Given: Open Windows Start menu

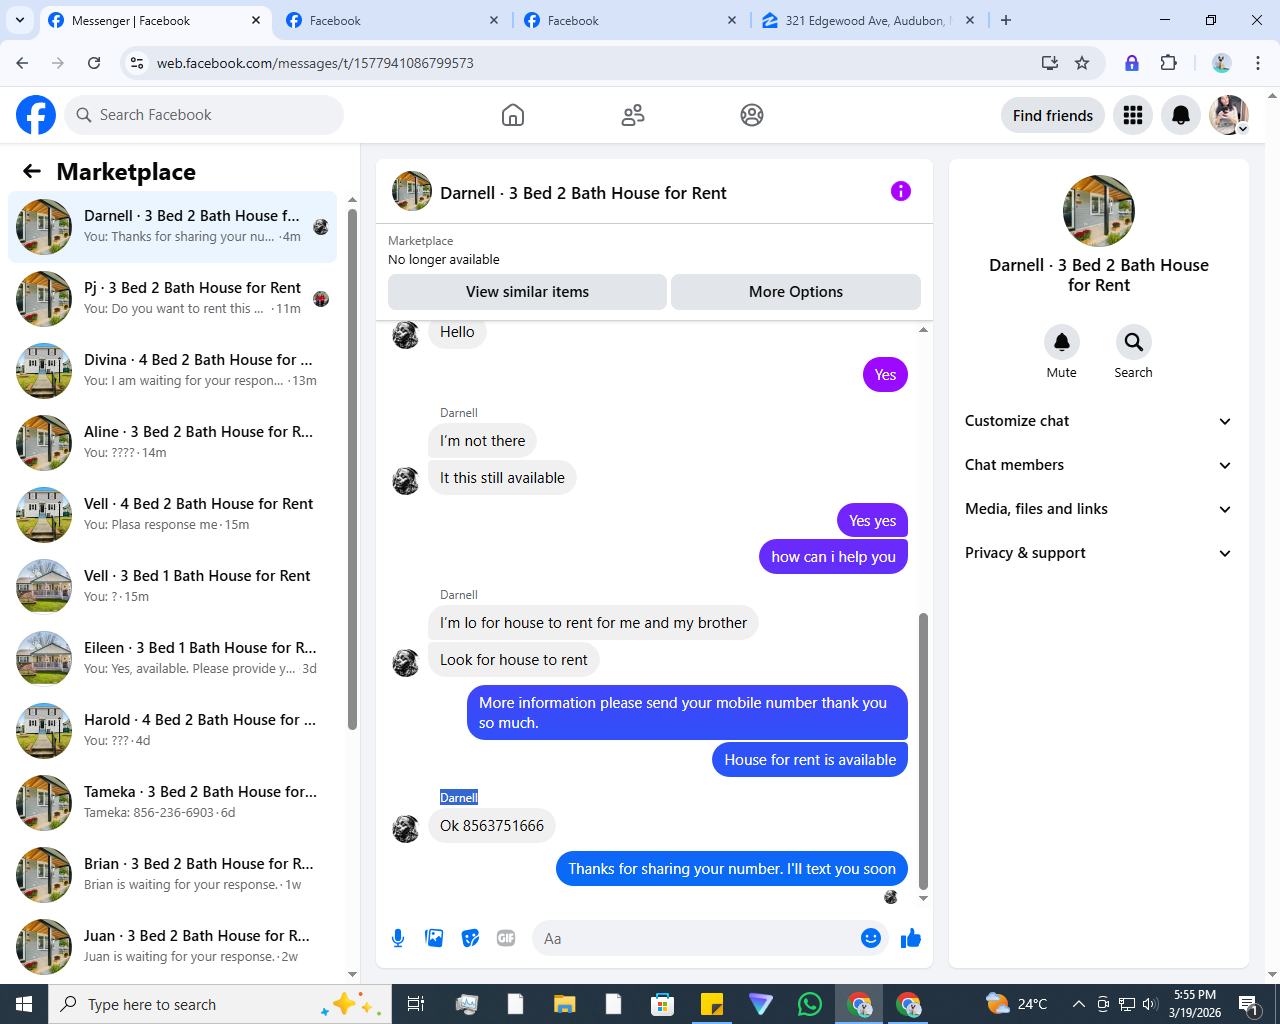Looking at the screenshot, I should 24,1004.
